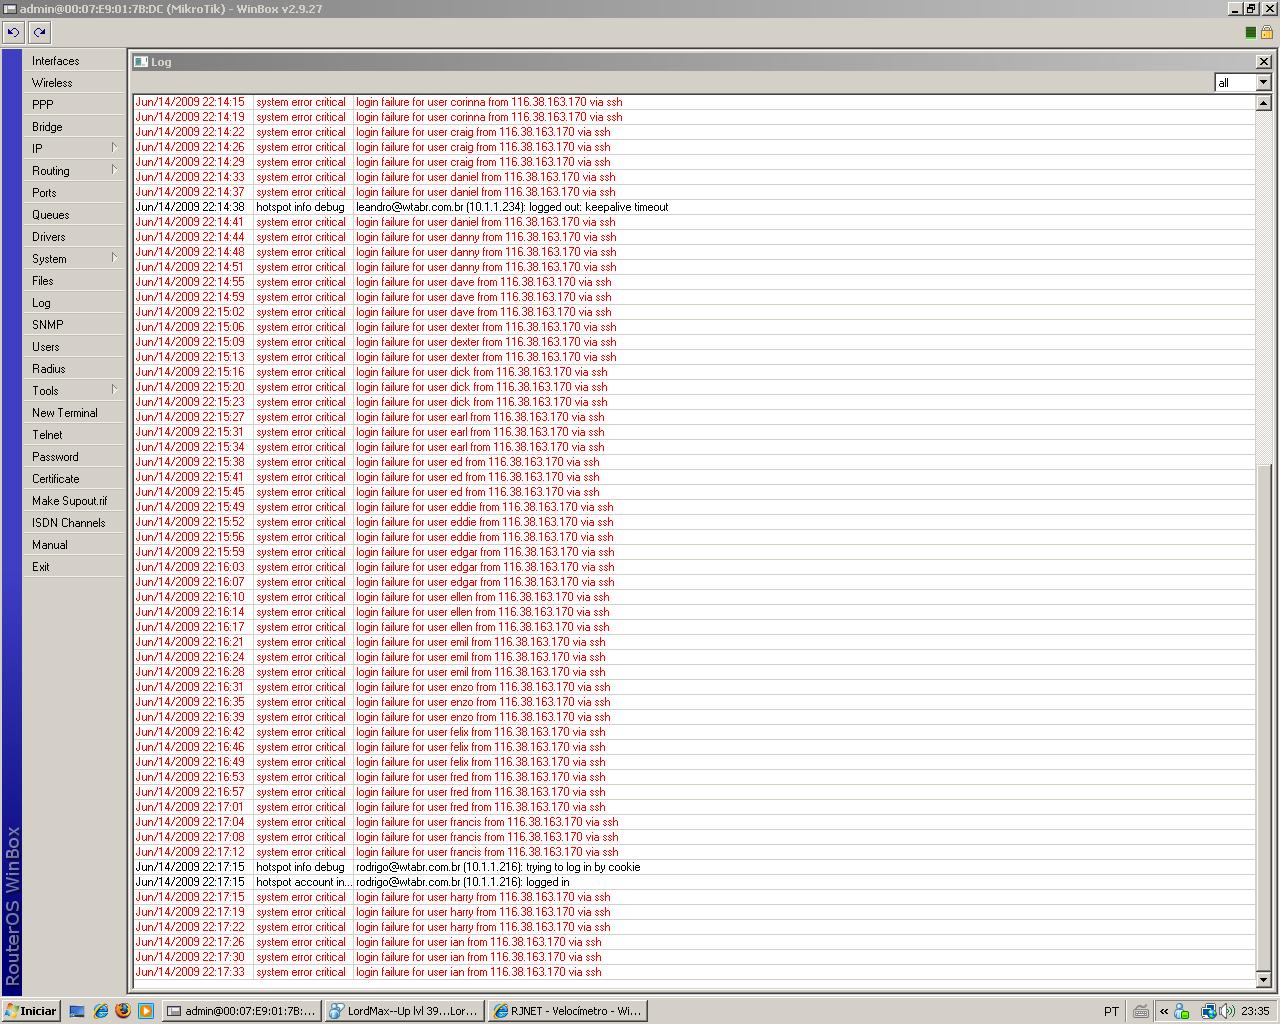
Task: Click the PT language indicator in taskbar
Action: (1111, 1011)
